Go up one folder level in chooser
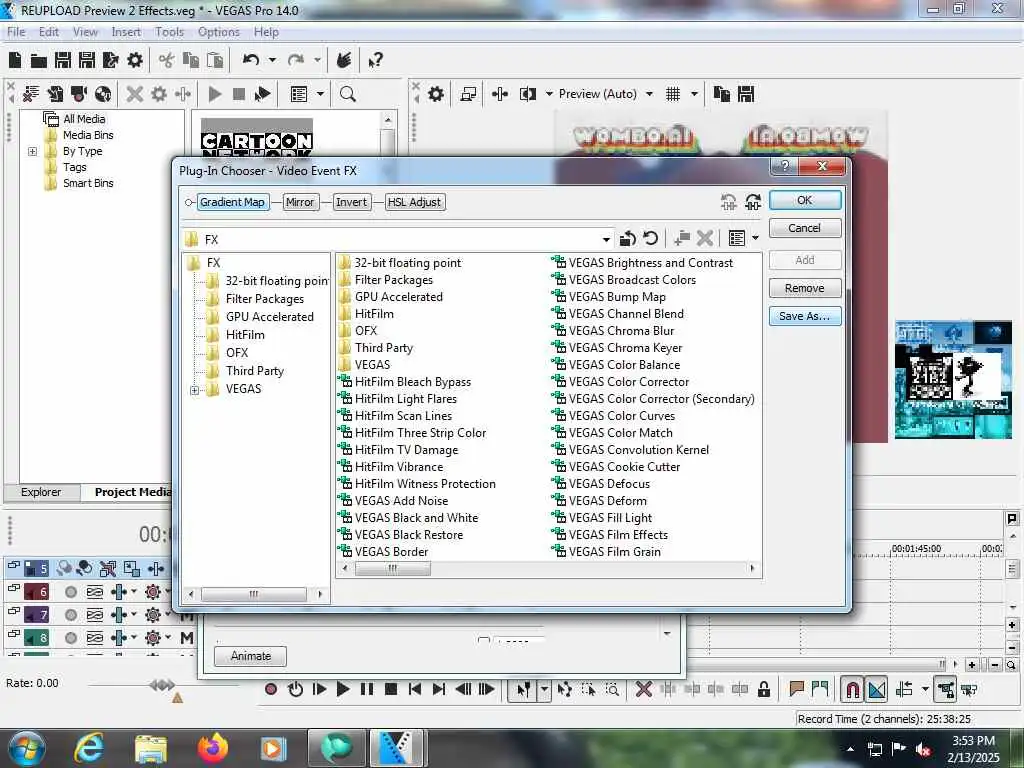1024x768 pixels. (628, 238)
